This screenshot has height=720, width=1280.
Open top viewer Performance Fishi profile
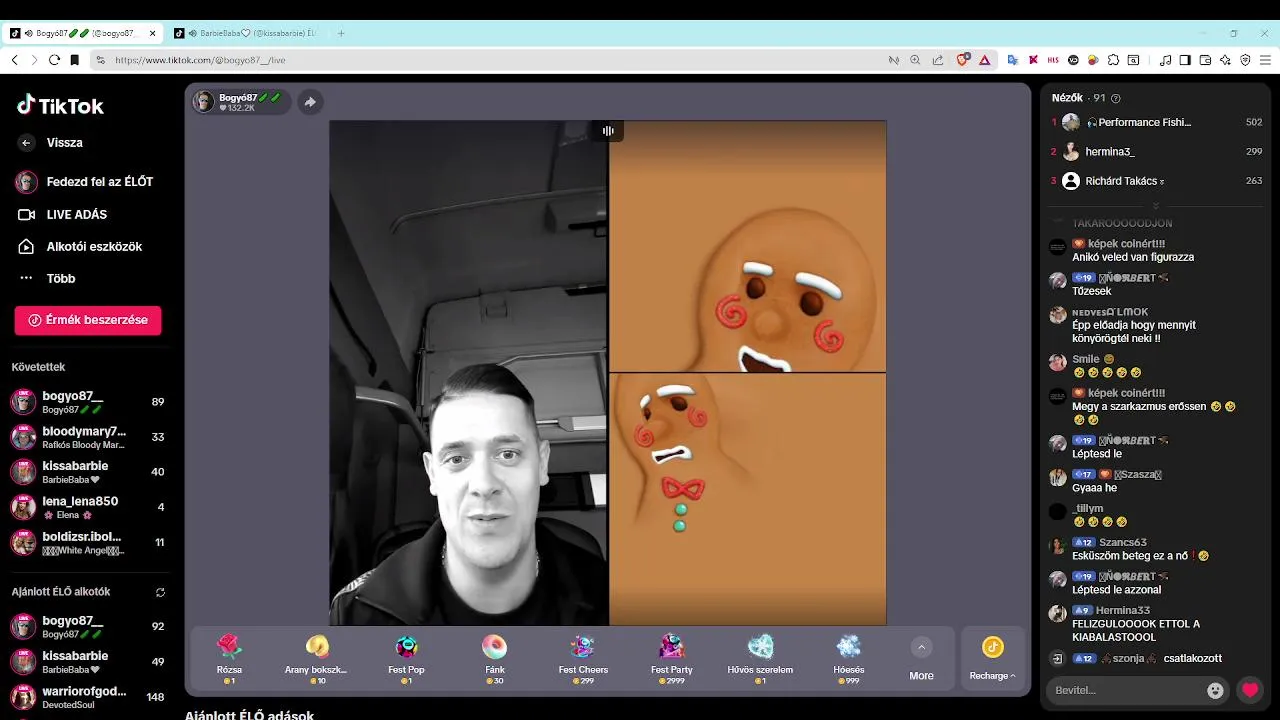(x=1155, y=122)
